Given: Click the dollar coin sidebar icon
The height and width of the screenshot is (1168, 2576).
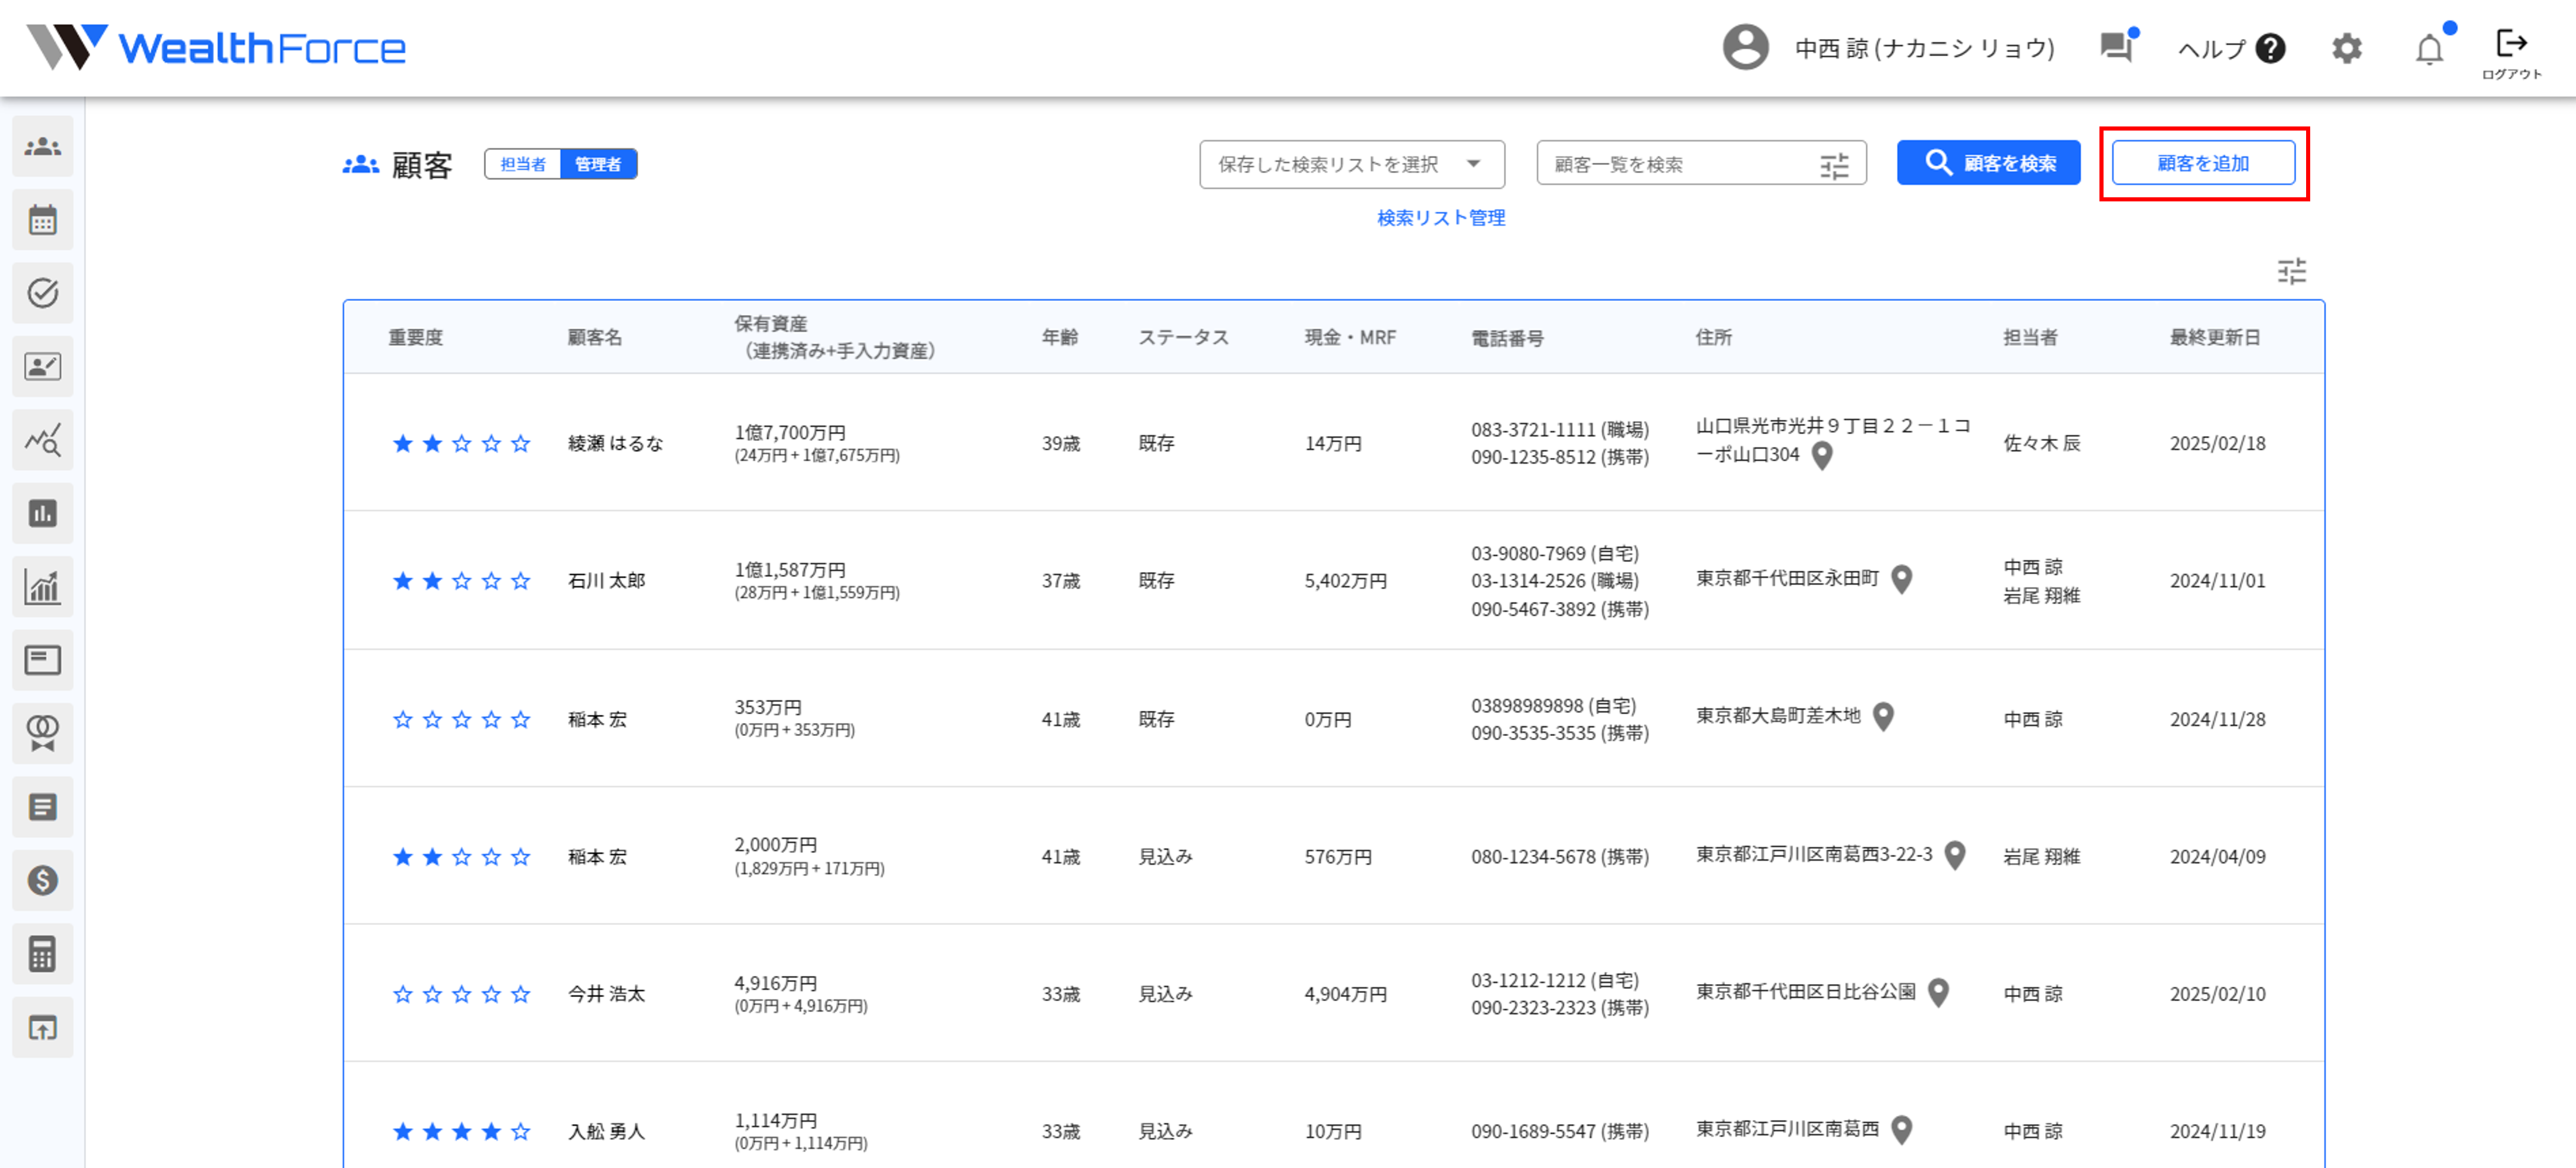Looking at the screenshot, I should [x=42, y=880].
